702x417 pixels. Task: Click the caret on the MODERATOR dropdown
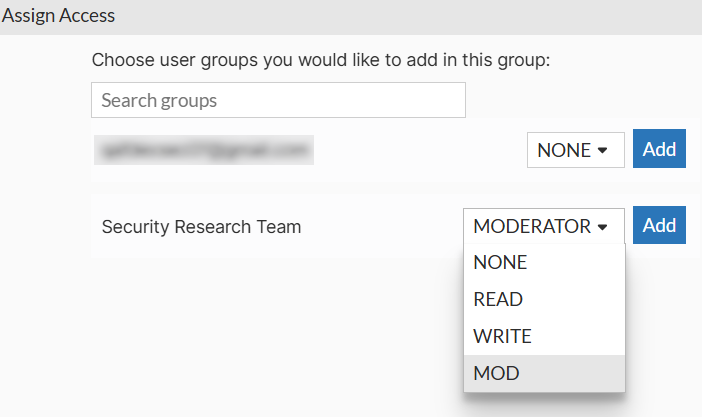pos(602,227)
